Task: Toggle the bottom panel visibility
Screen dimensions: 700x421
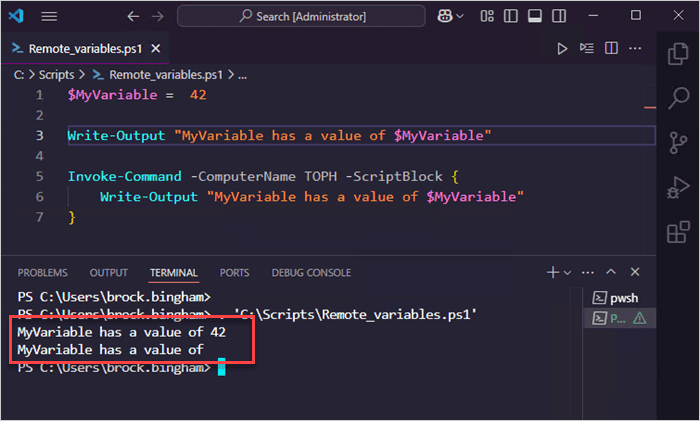Action: (x=535, y=17)
